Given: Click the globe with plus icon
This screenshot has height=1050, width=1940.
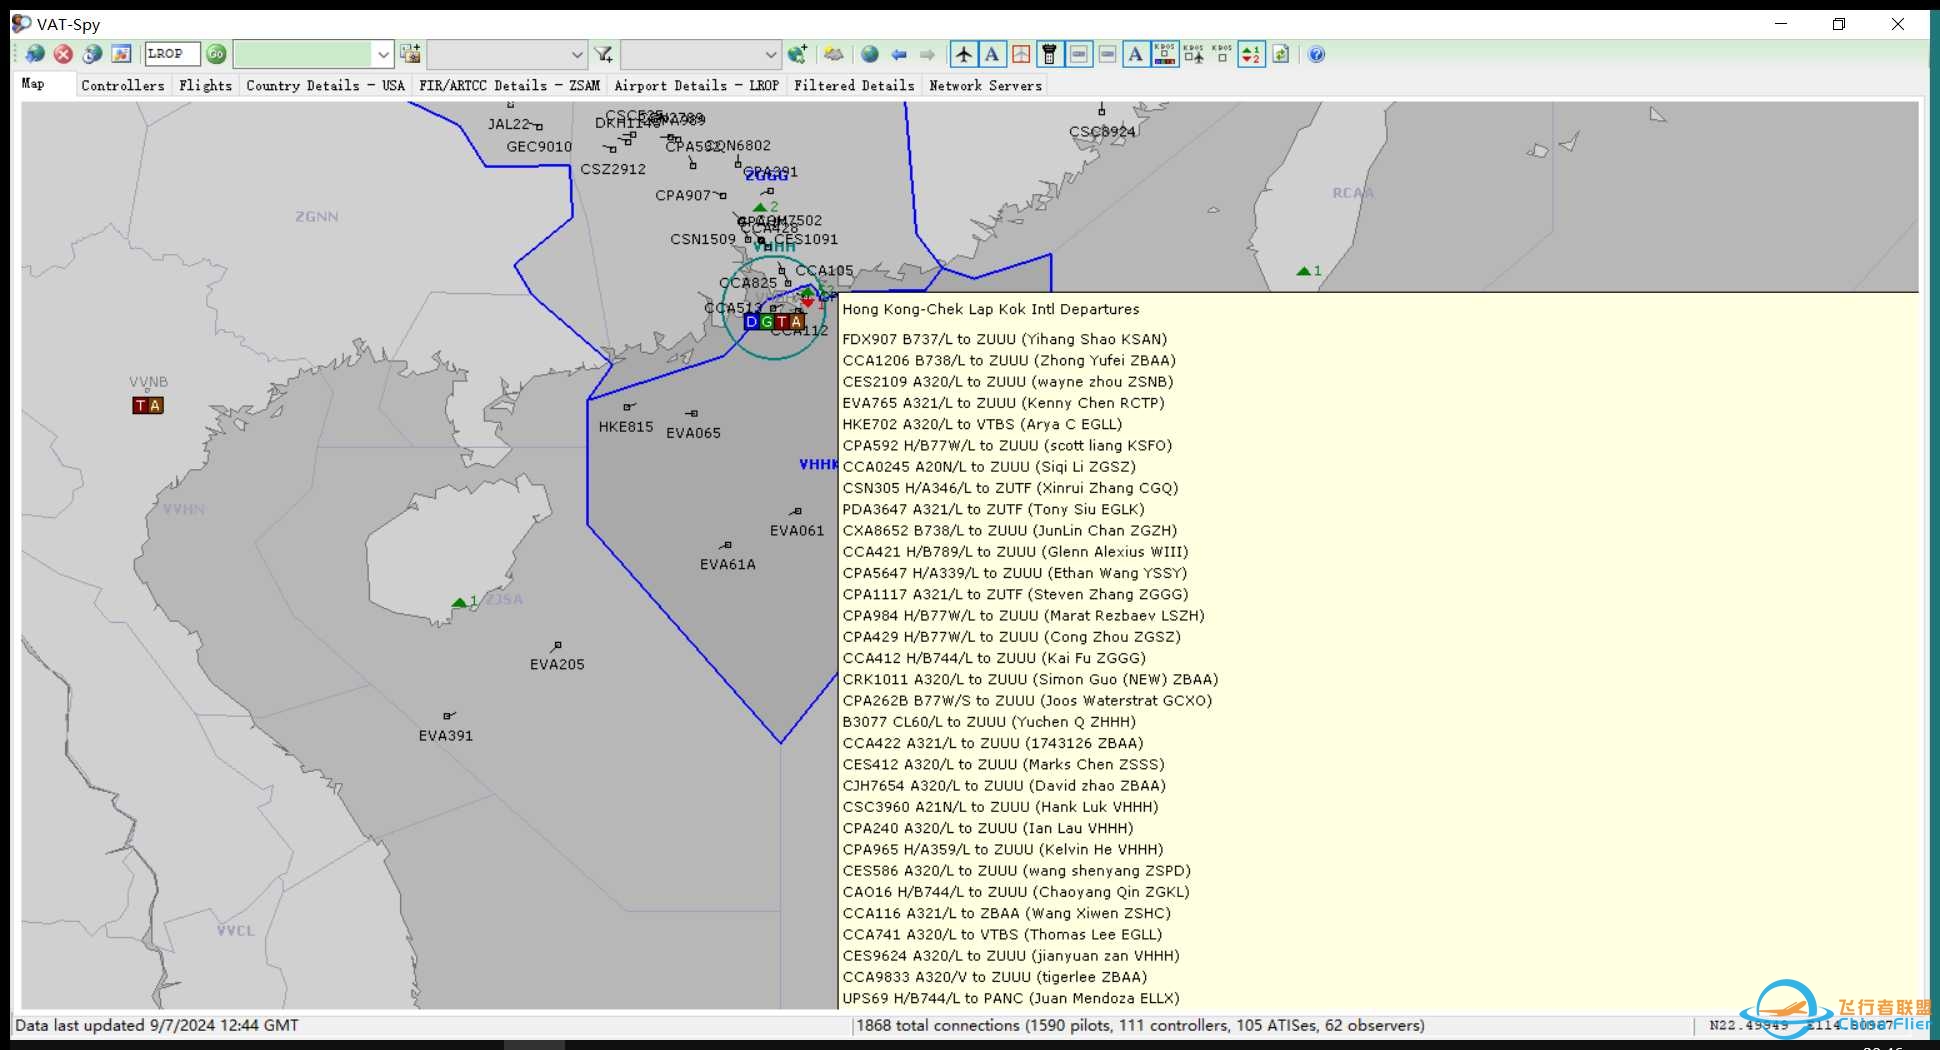Looking at the screenshot, I should click(x=797, y=54).
